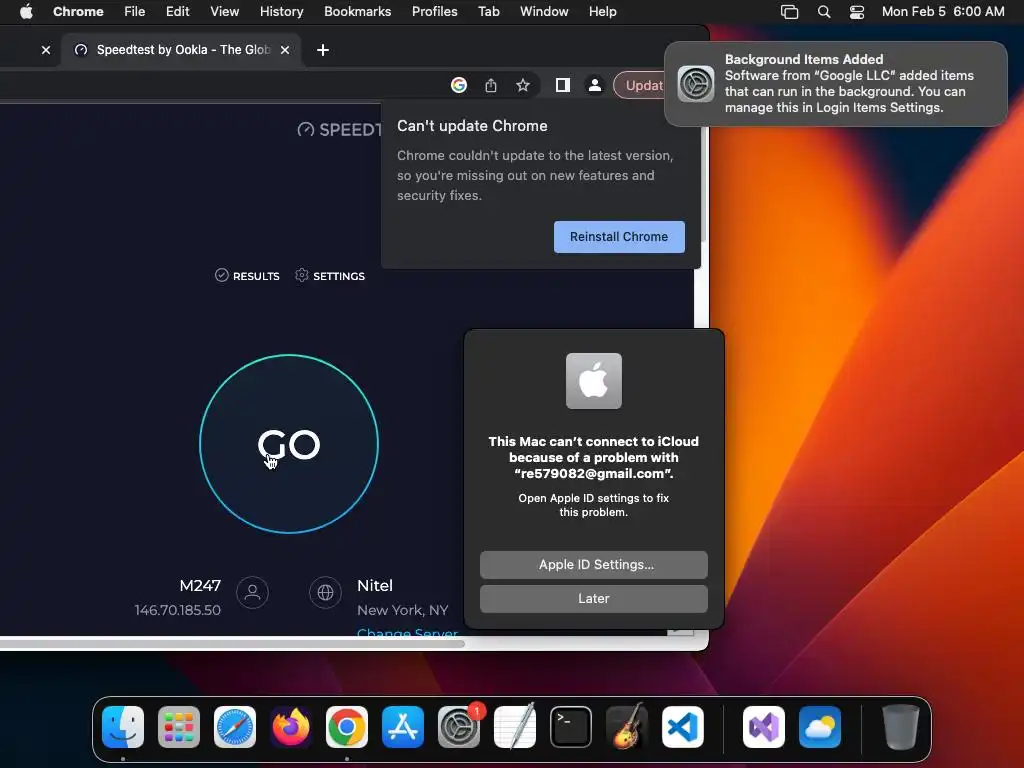Image resolution: width=1024 pixels, height=768 pixels.
Task: Open Visual Studio from the Dock
Action: tap(764, 727)
